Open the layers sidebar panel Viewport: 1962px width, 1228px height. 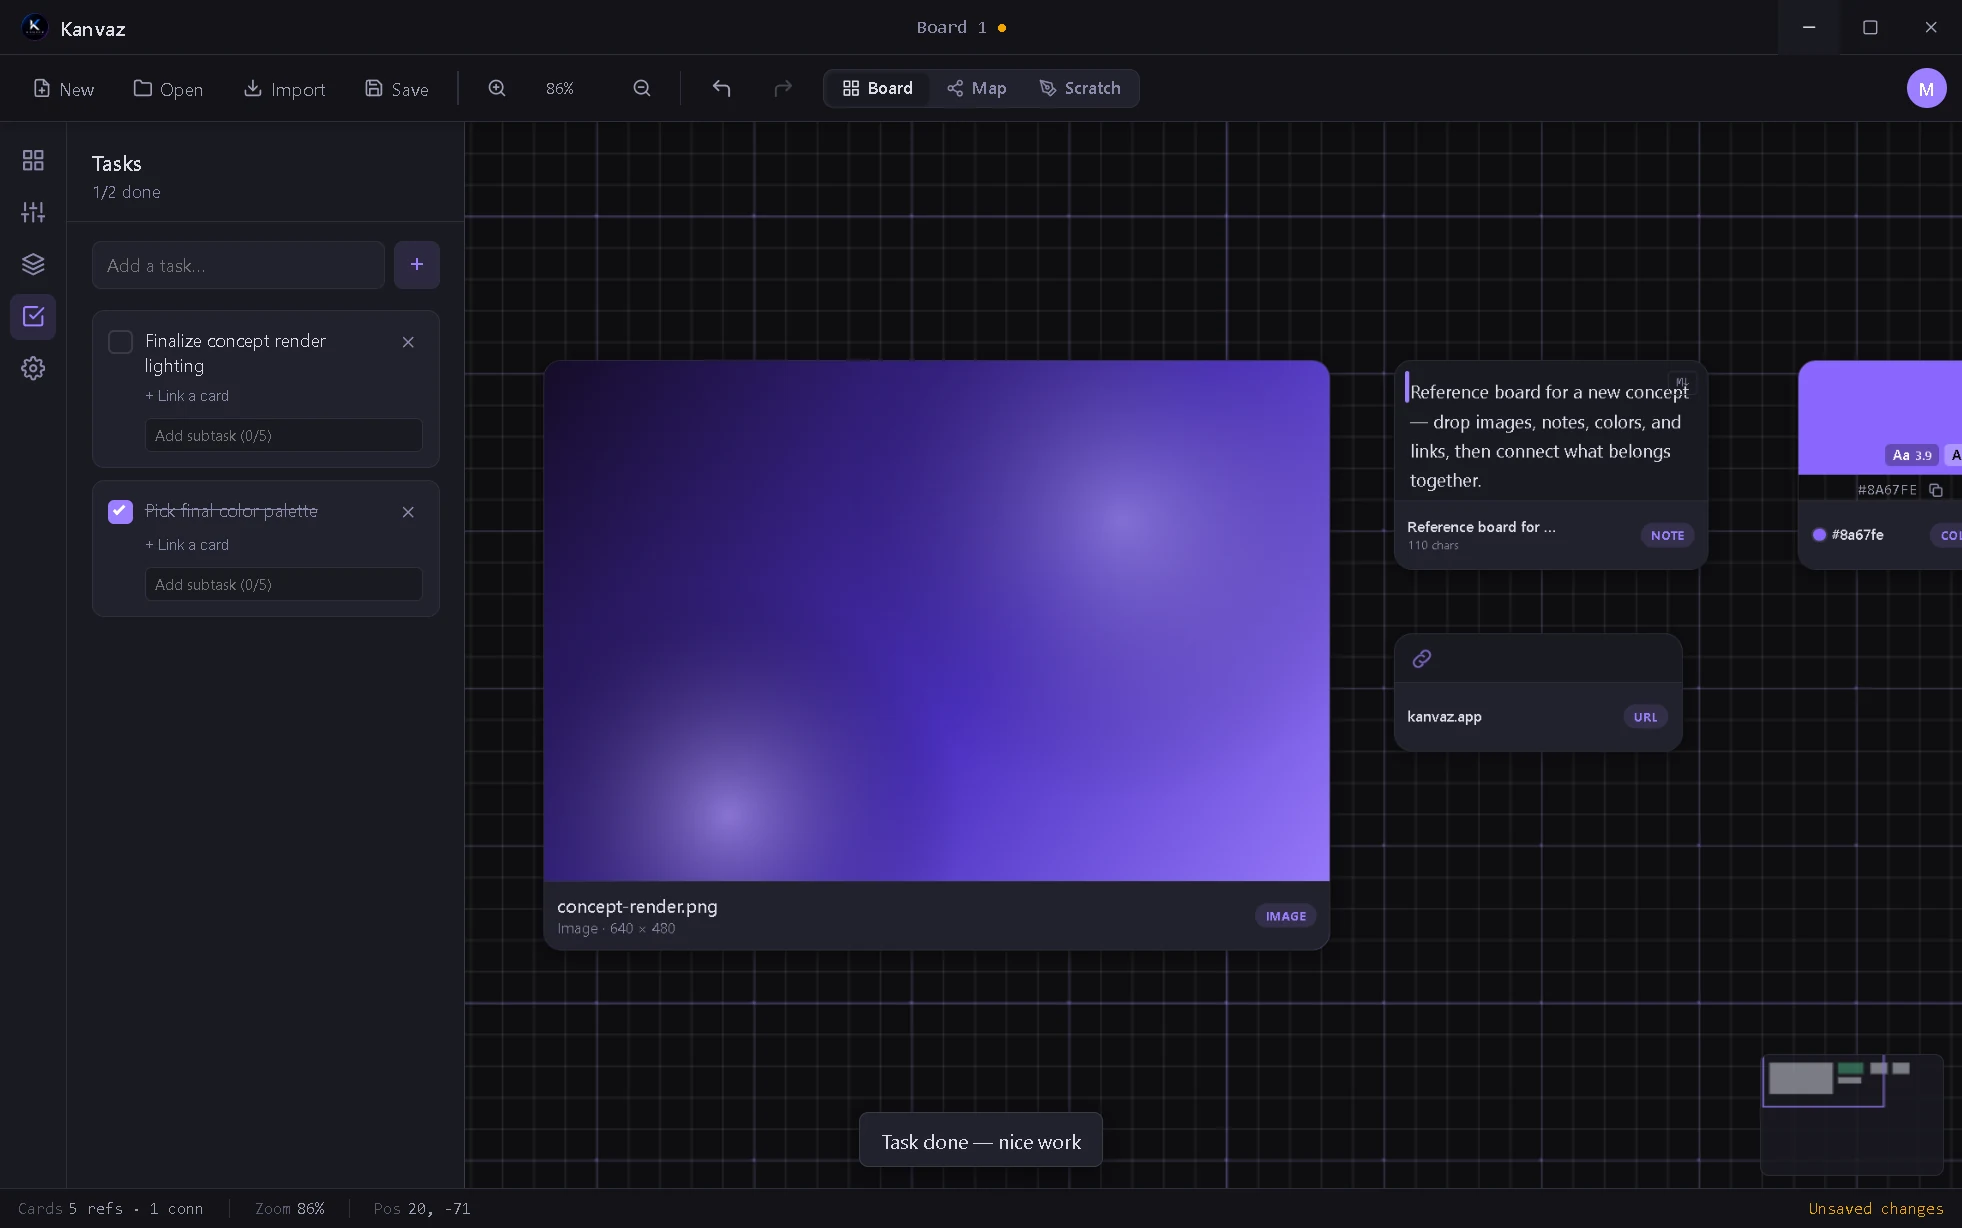(x=33, y=264)
